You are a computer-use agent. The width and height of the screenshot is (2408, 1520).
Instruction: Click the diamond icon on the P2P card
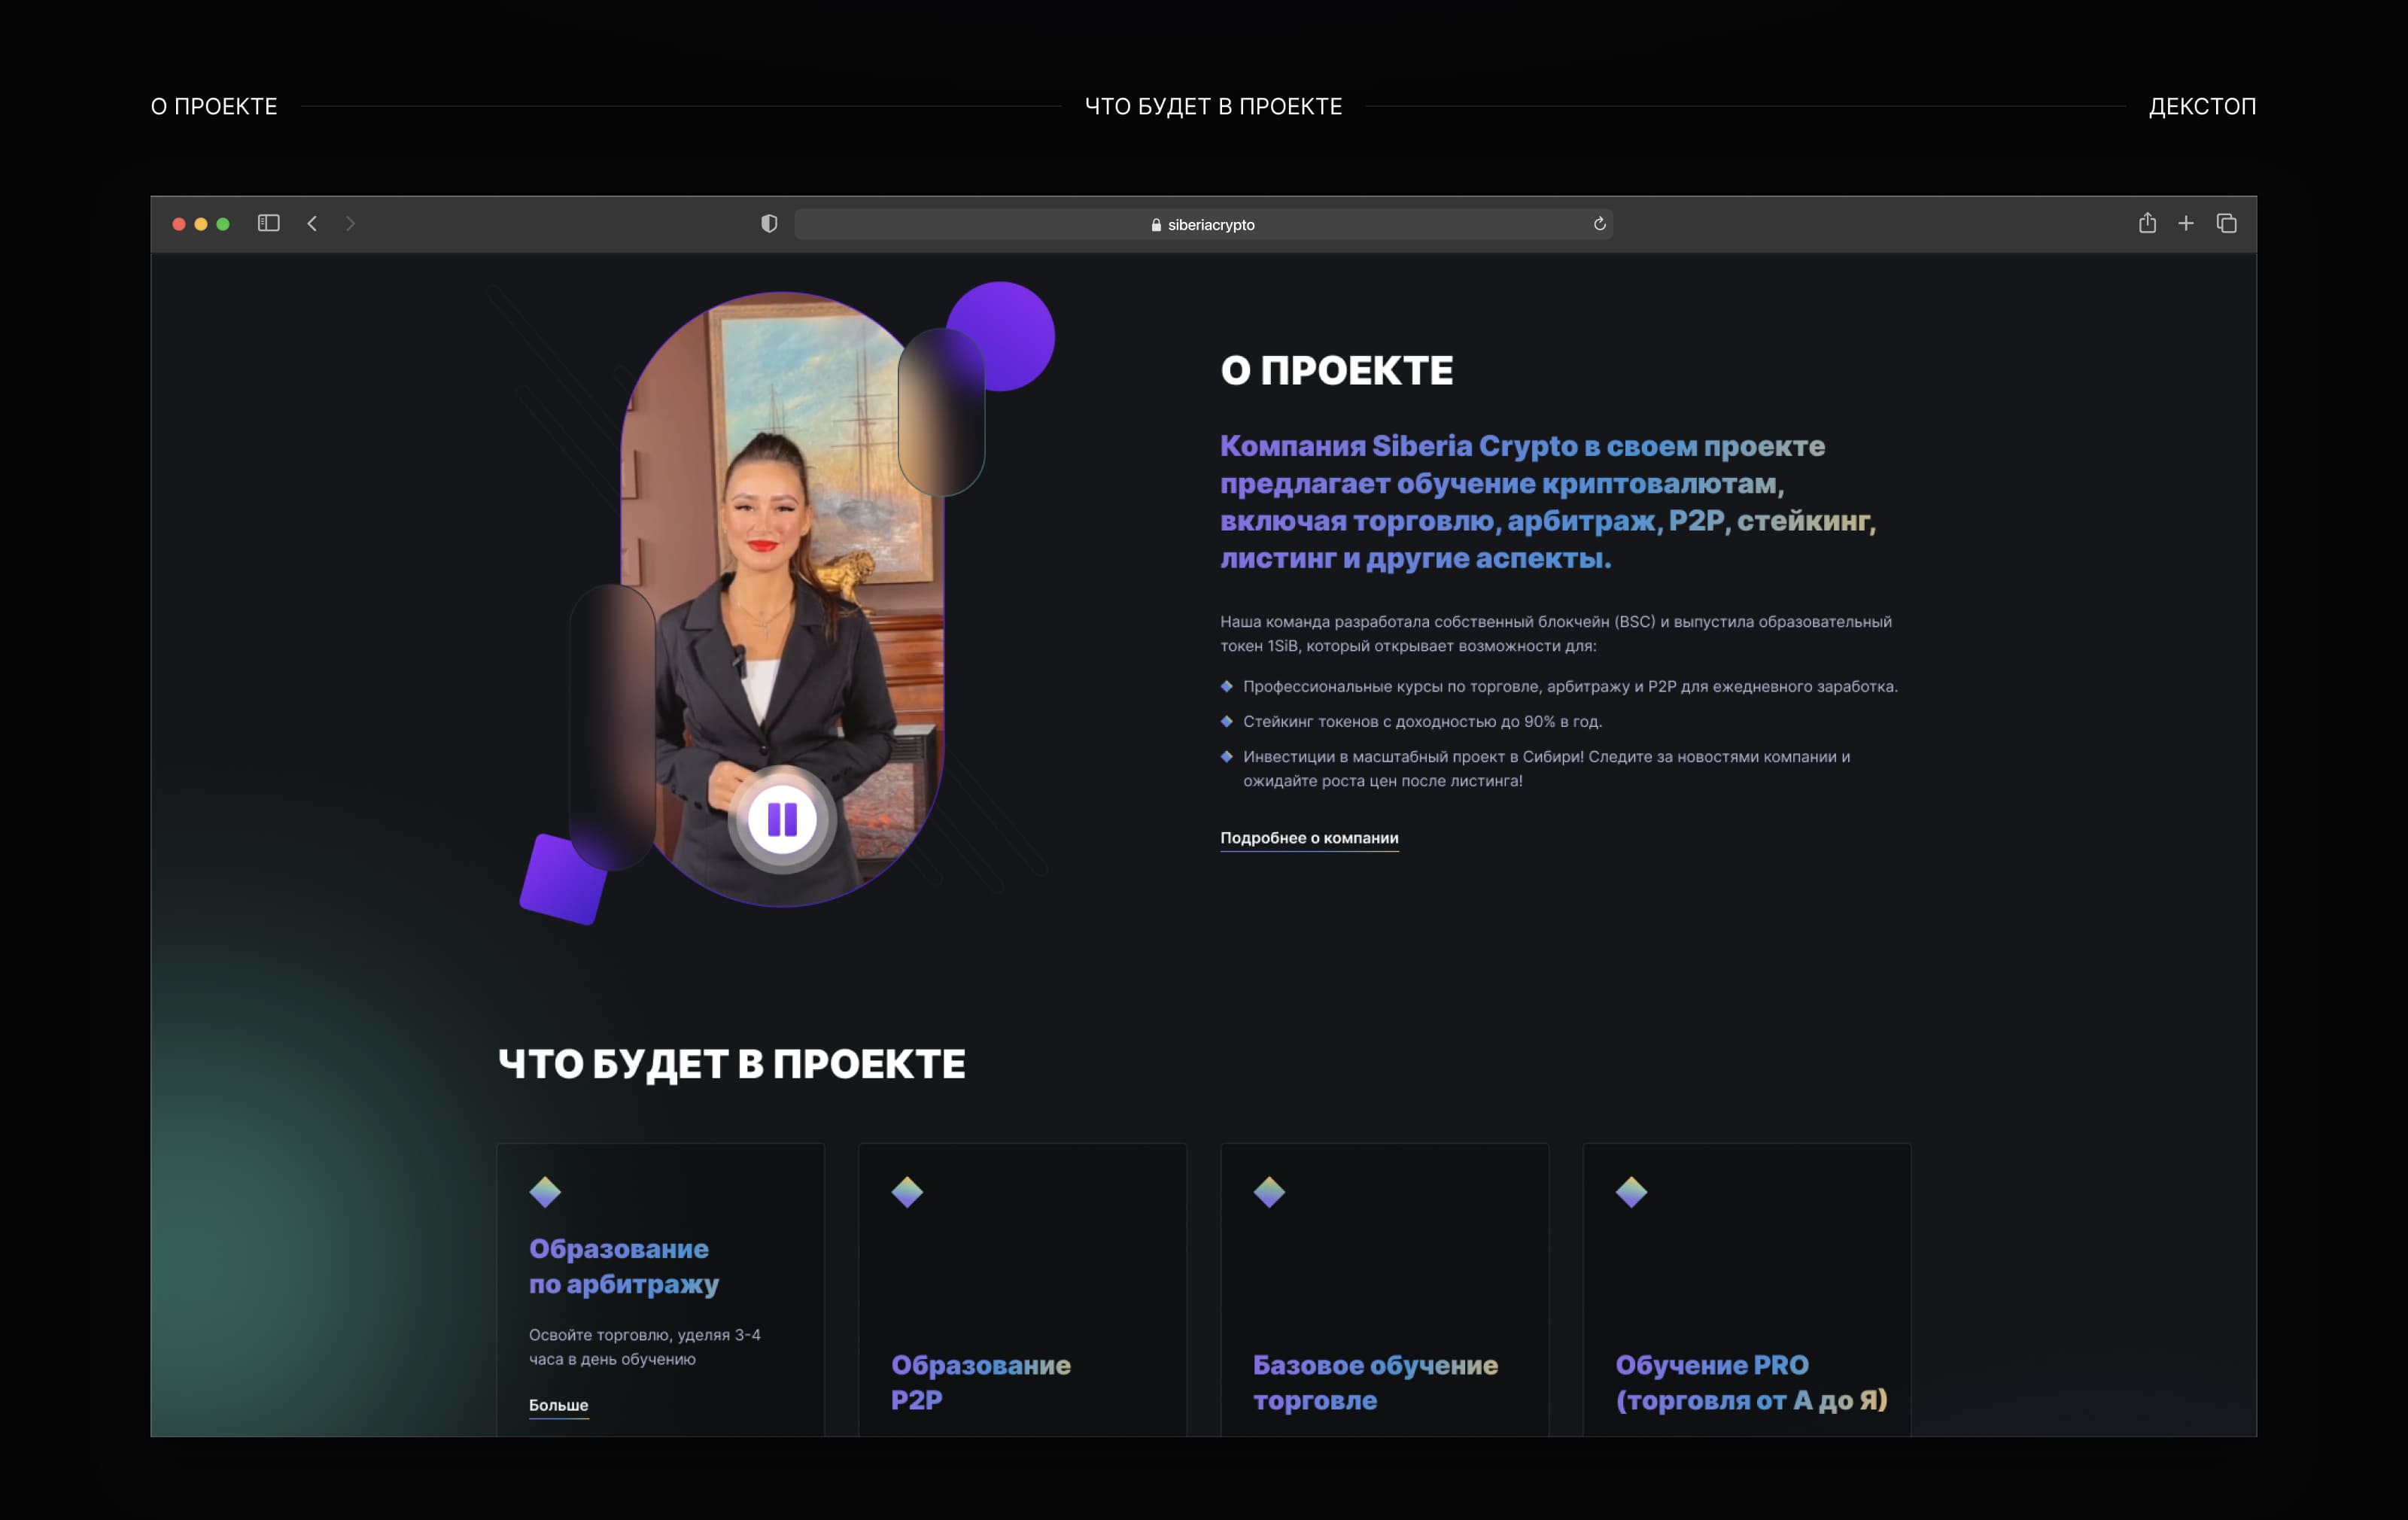click(907, 1192)
